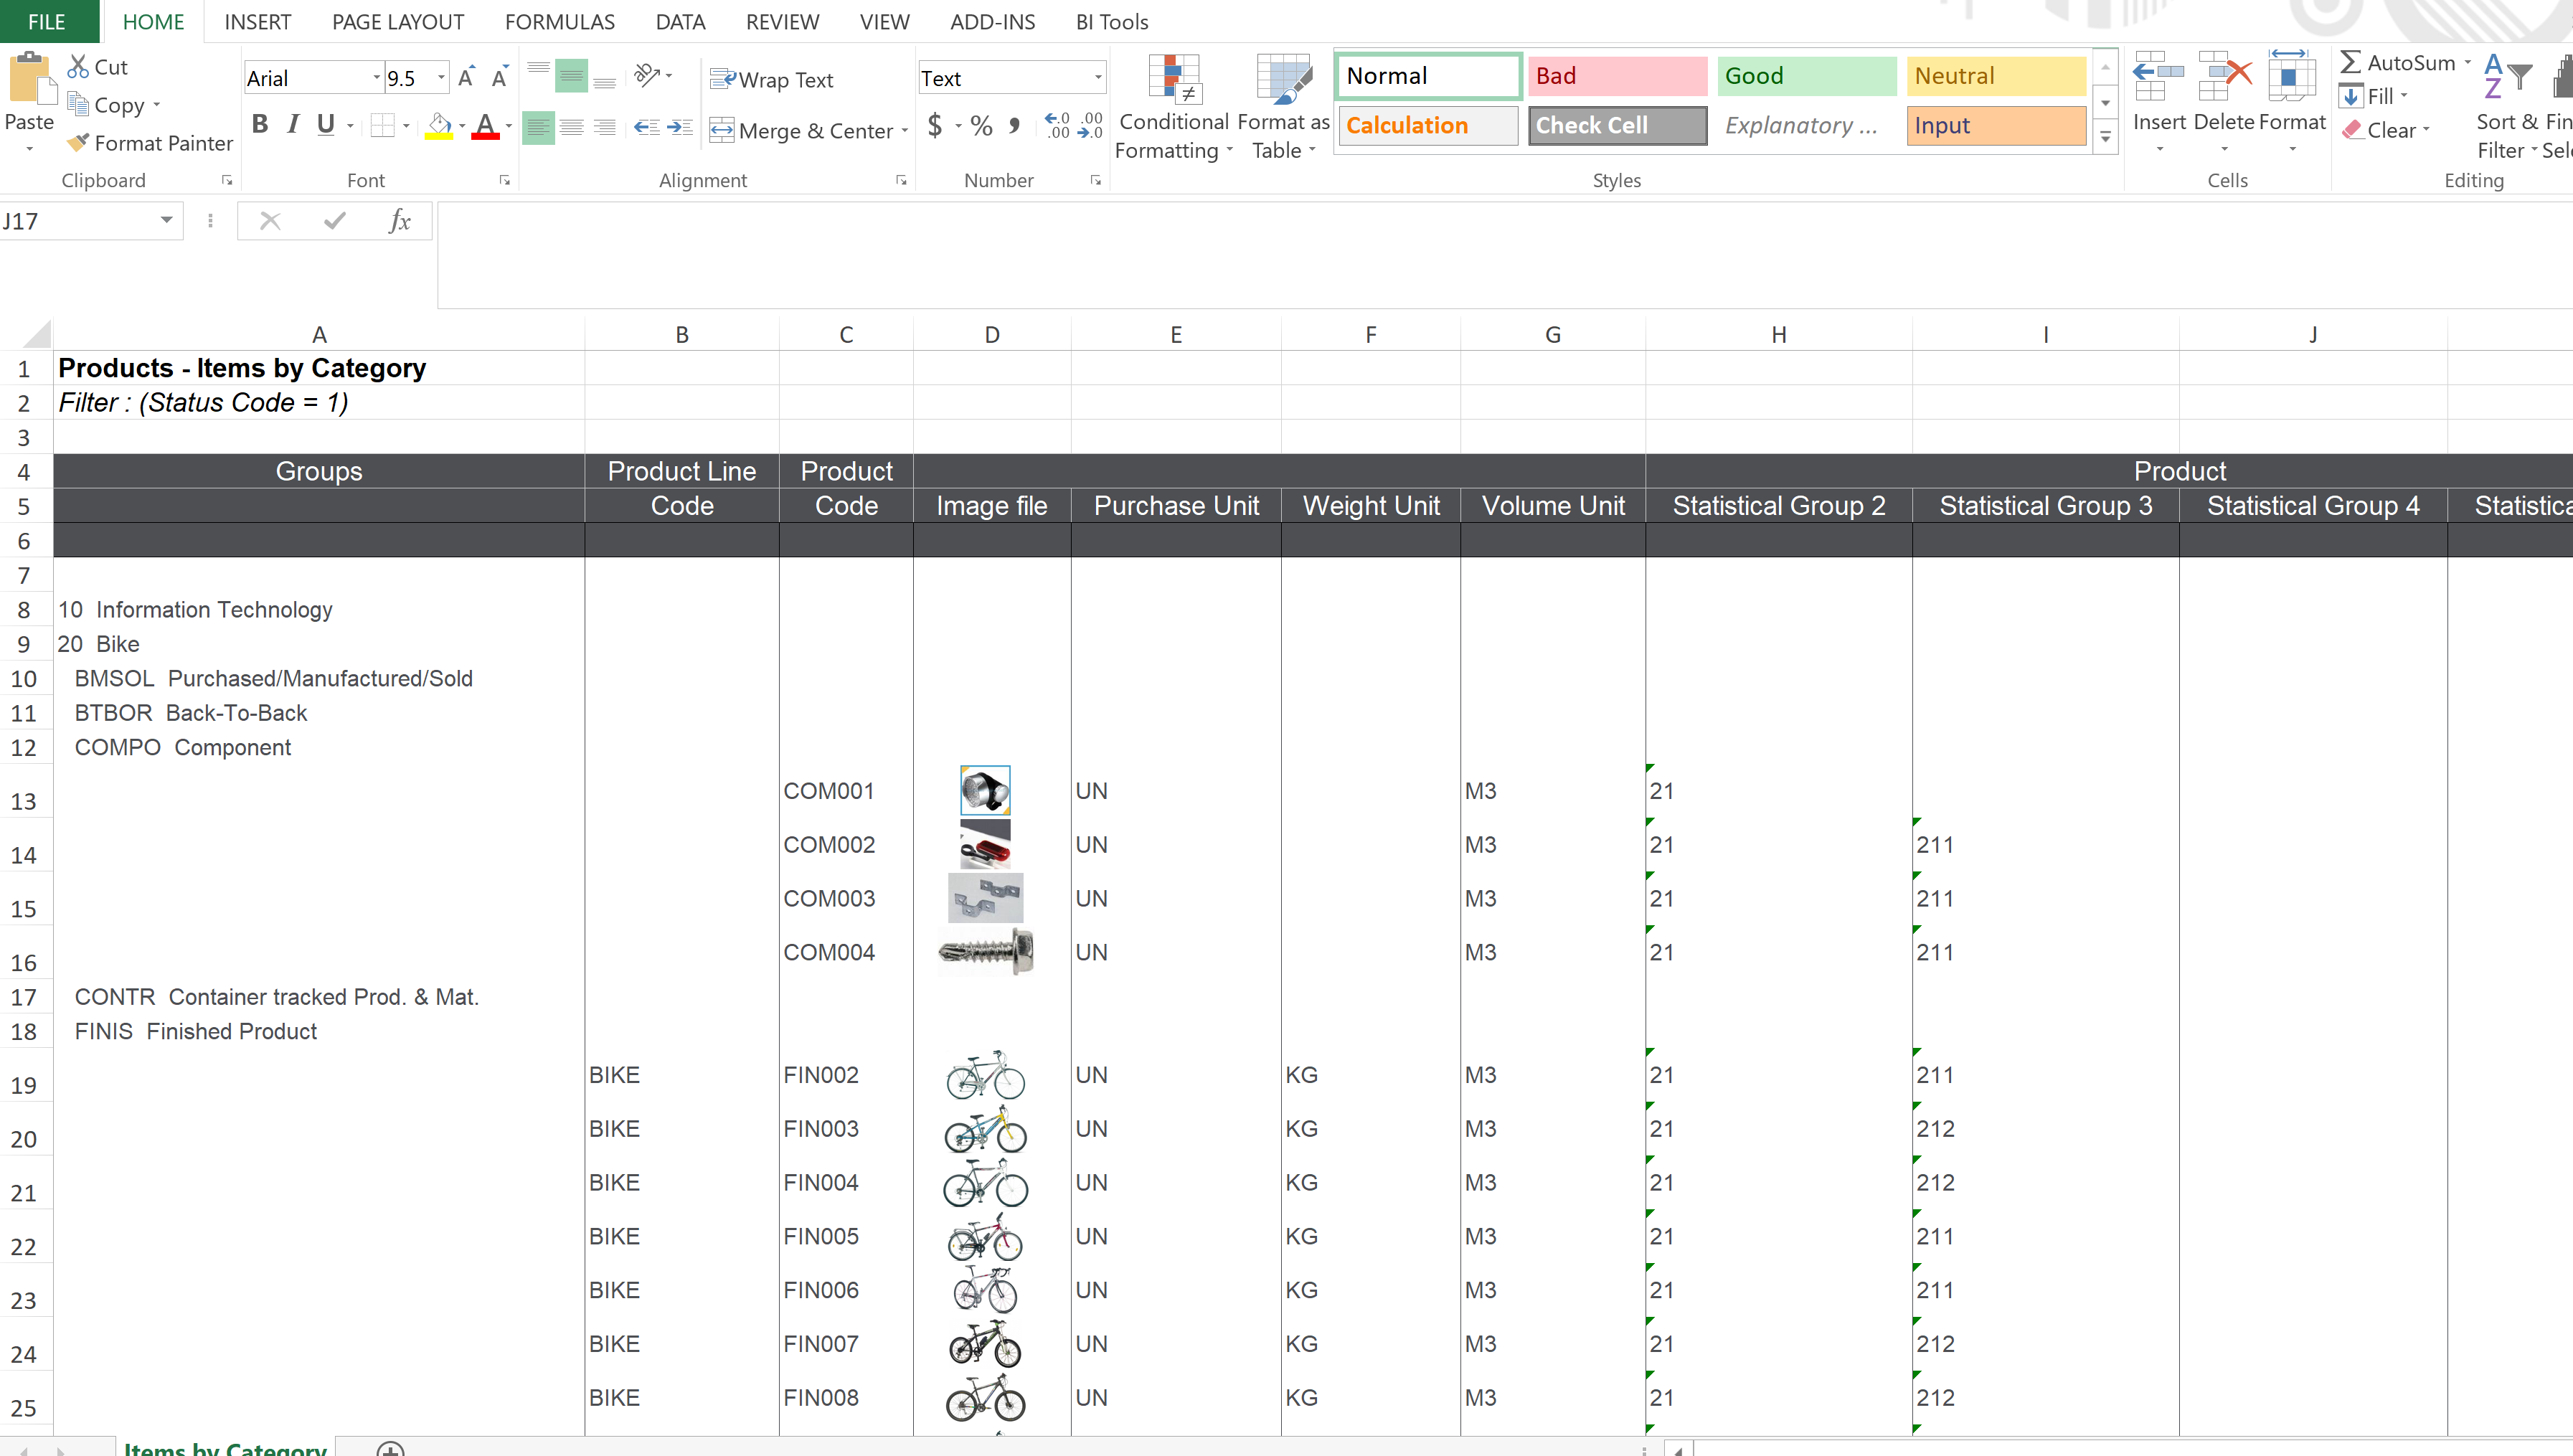Apply bold formatting to selected cell
The image size is (2573, 1456).
point(261,124)
